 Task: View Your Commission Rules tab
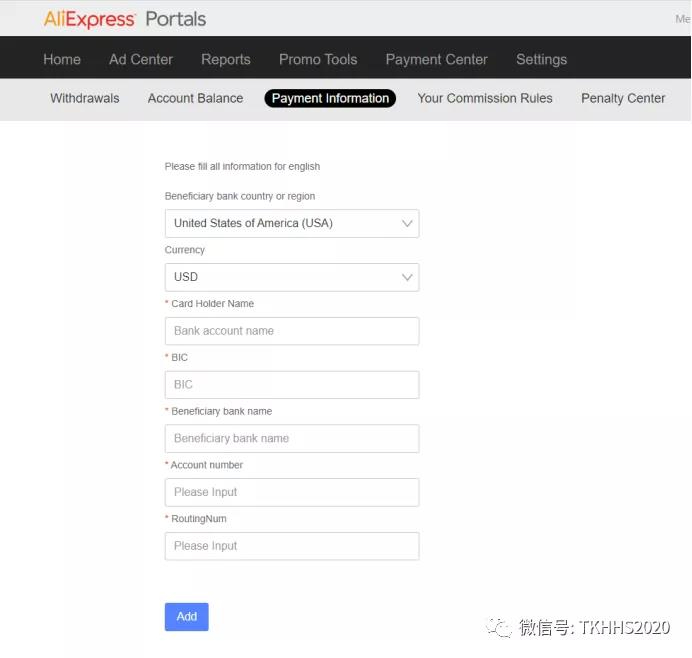[485, 98]
